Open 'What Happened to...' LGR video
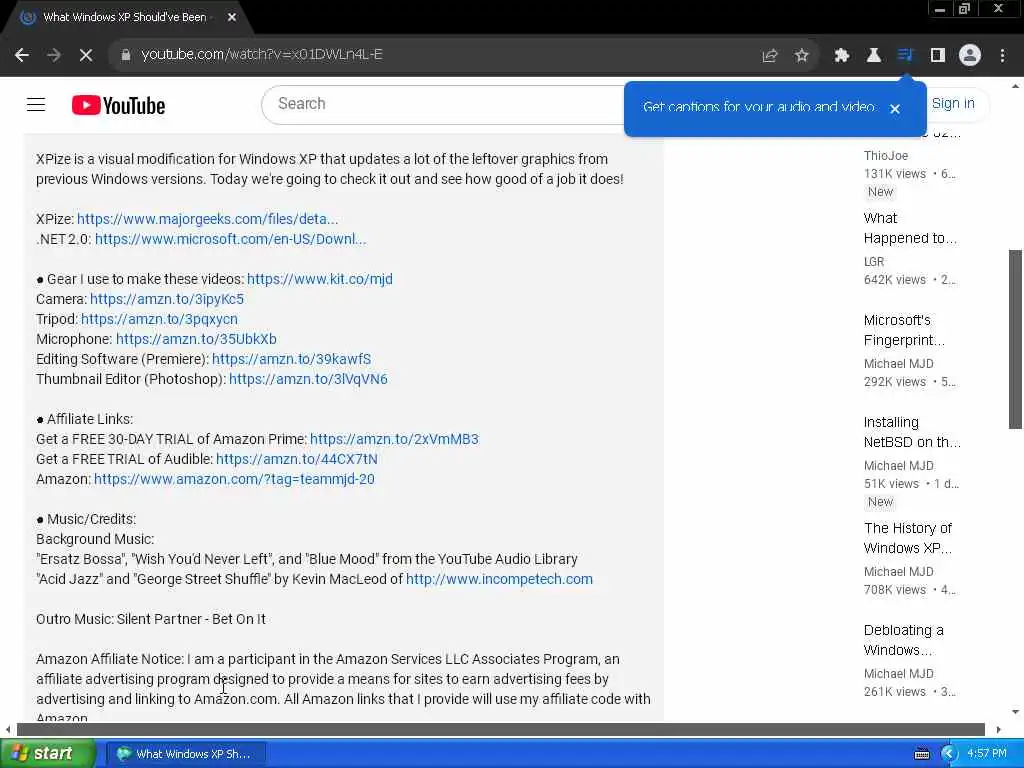 tap(910, 228)
